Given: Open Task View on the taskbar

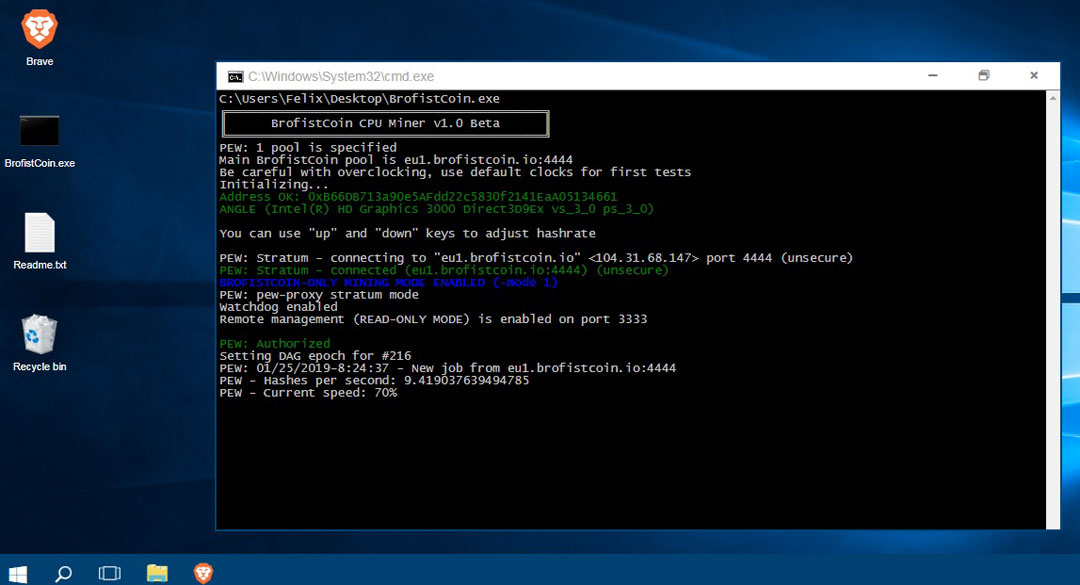Looking at the screenshot, I should [110, 573].
